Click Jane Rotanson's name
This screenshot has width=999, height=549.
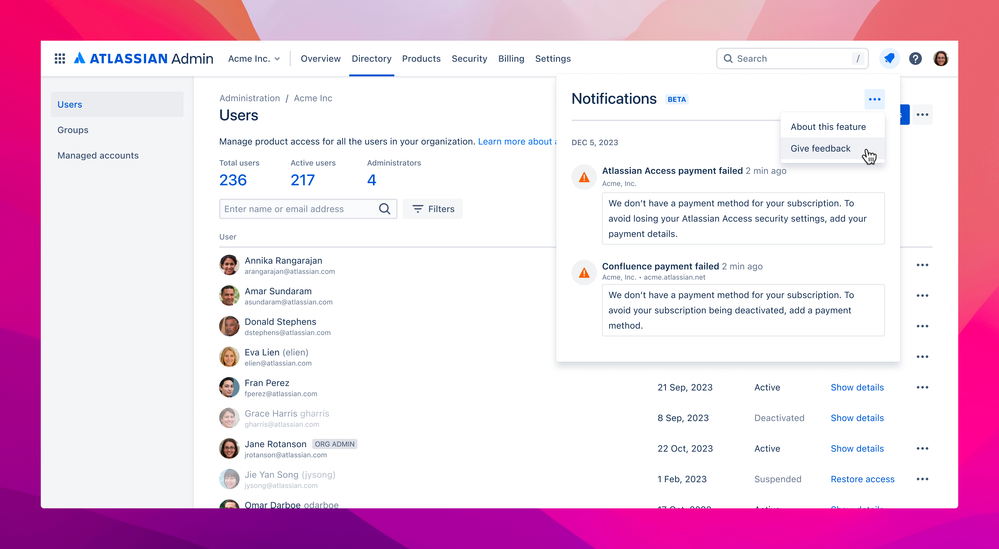click(275, 444)
